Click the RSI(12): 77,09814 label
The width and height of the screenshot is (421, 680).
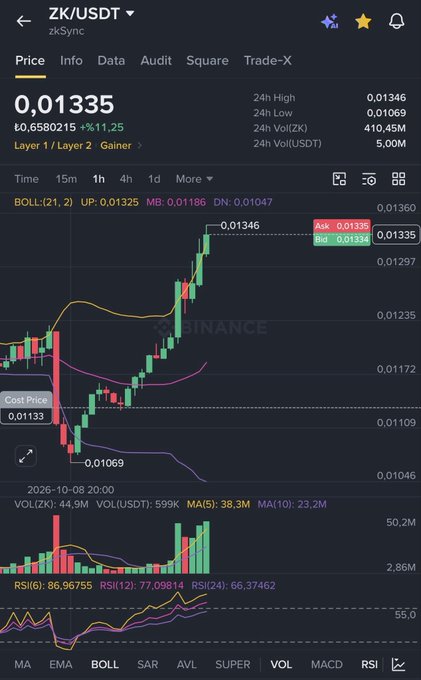(142, 585)
